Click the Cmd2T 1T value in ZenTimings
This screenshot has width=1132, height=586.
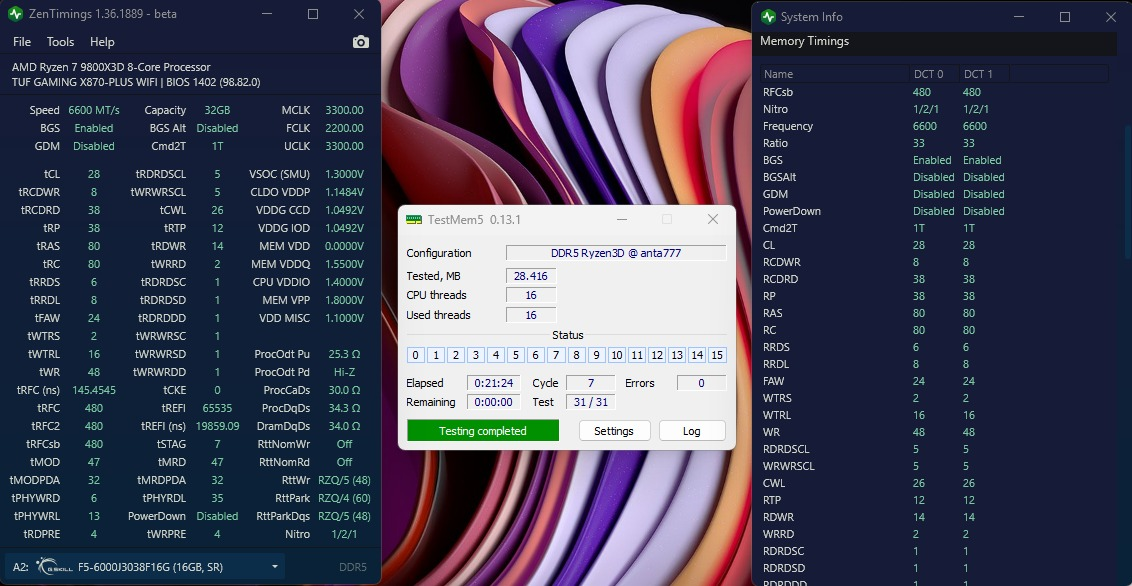coord(217,146)
